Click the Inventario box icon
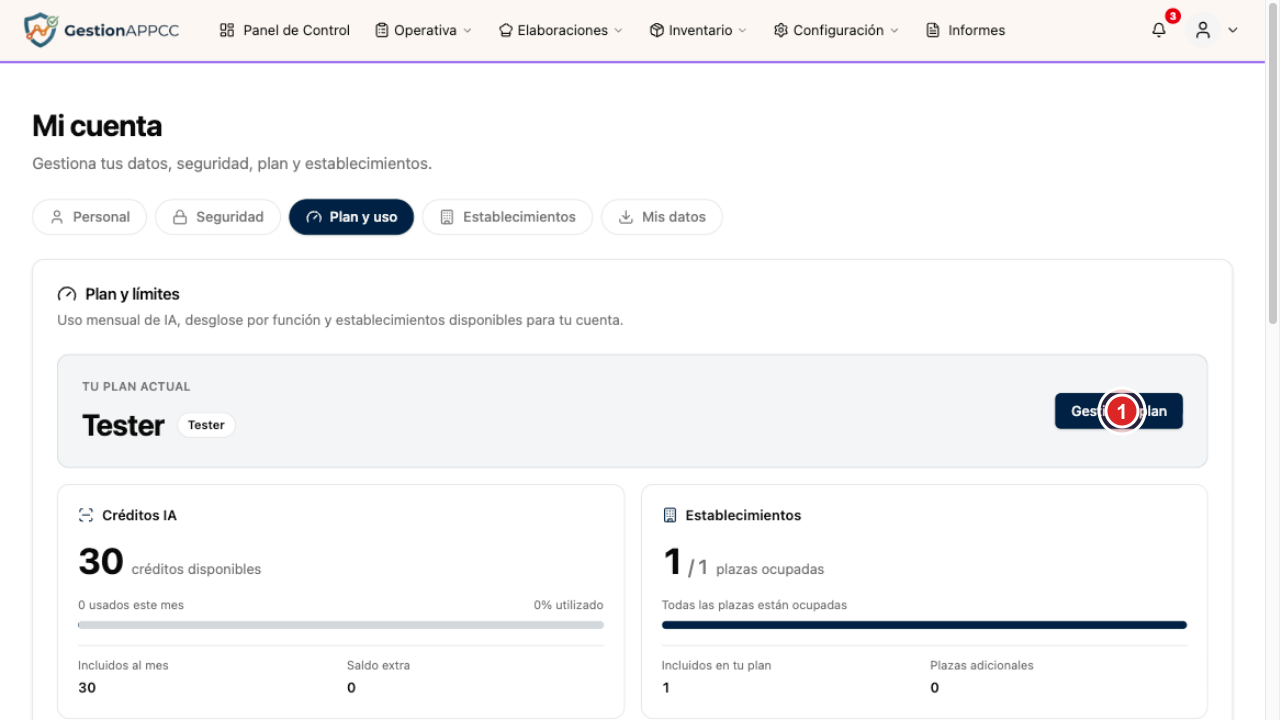Screen dimensions: 1280x720 [x=657, y=30]
